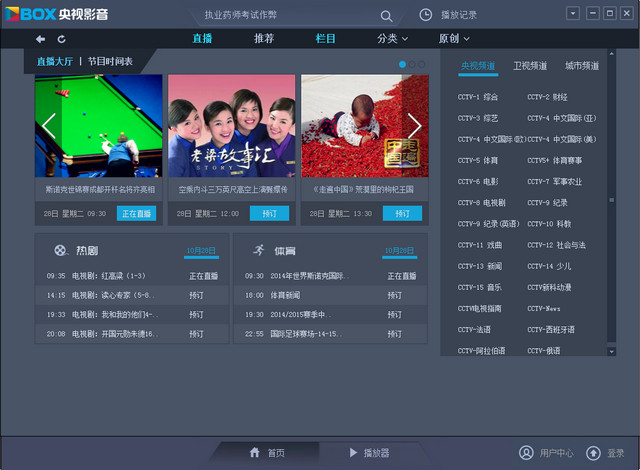Refresh the page with the reload icon
Image resolution: width=640 pixels, height=470 pixels.
(62, 39)
